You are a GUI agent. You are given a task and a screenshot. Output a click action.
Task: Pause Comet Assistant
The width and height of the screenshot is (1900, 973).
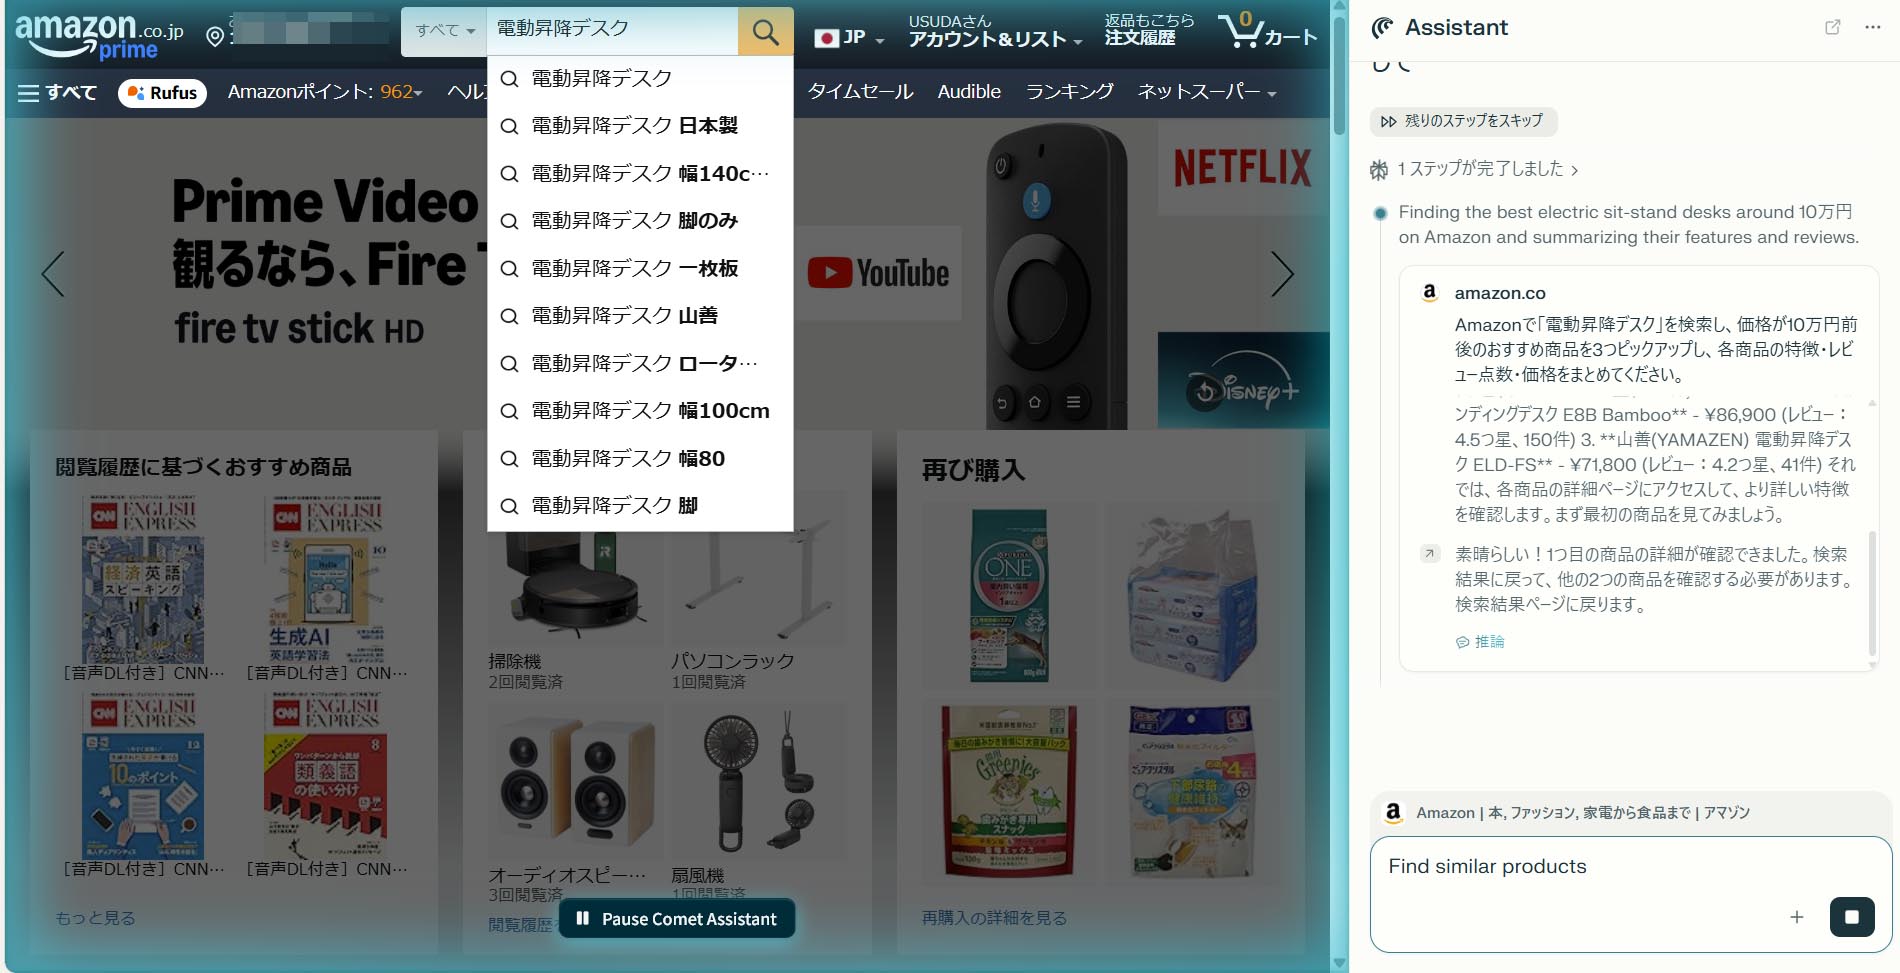[677, 919]
